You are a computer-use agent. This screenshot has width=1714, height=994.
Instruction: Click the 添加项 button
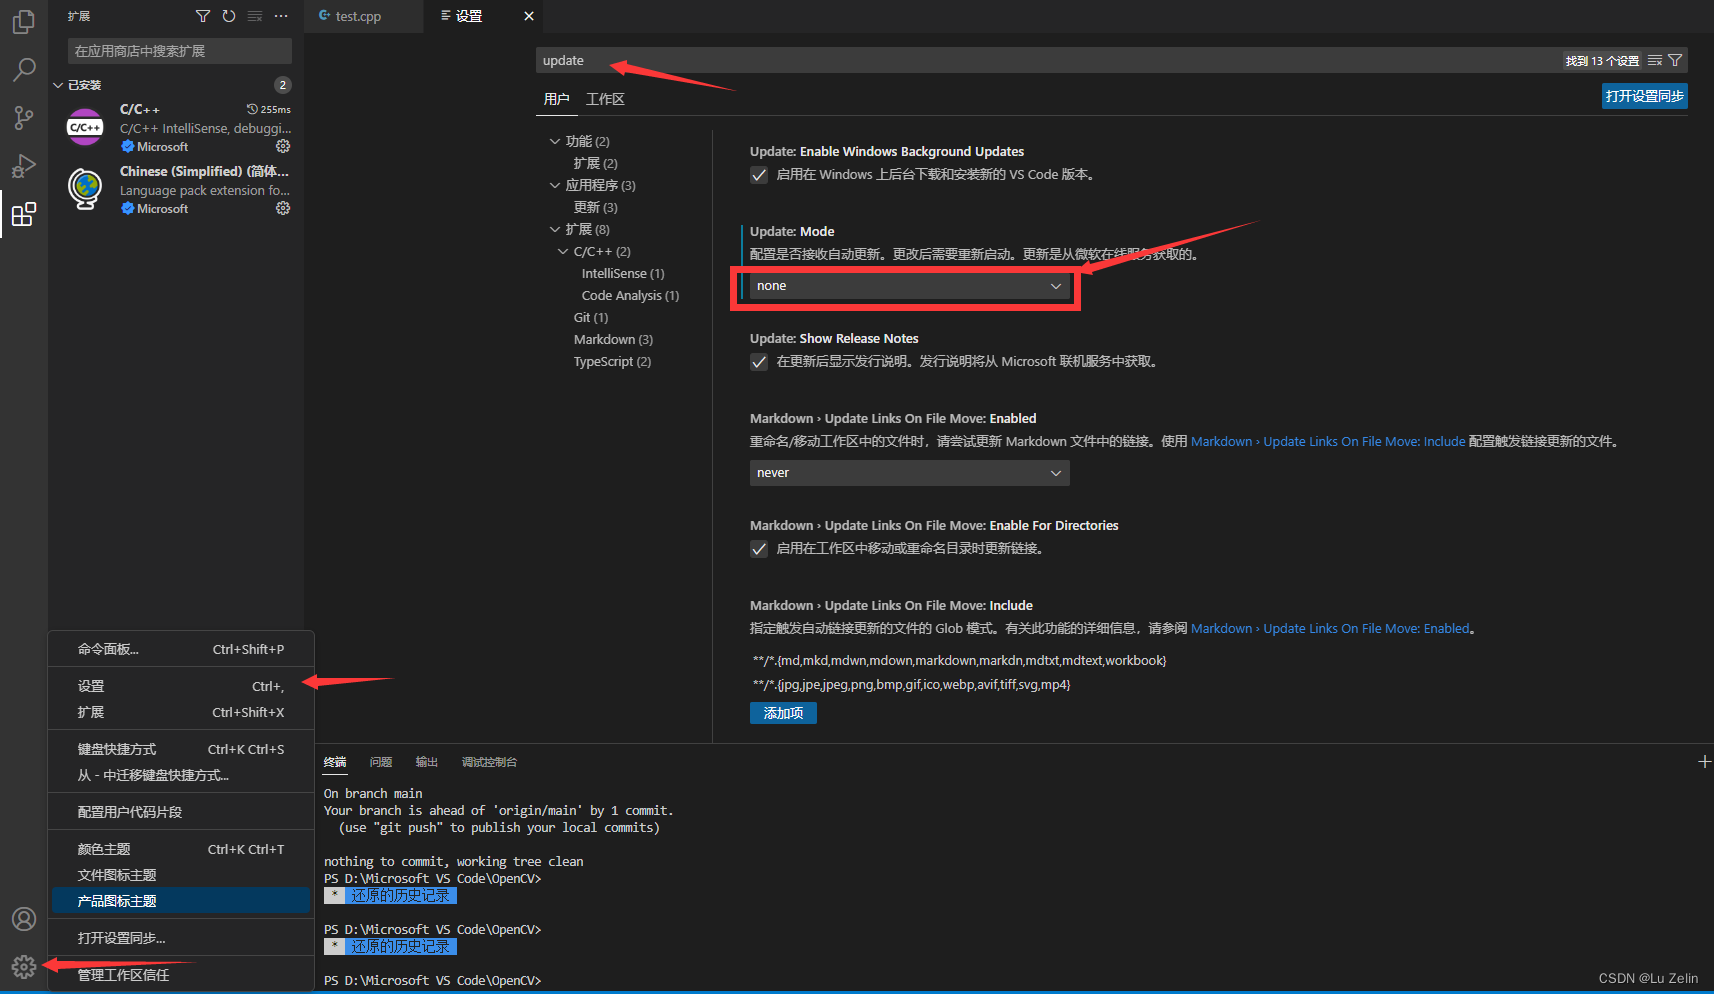point(783,713)
